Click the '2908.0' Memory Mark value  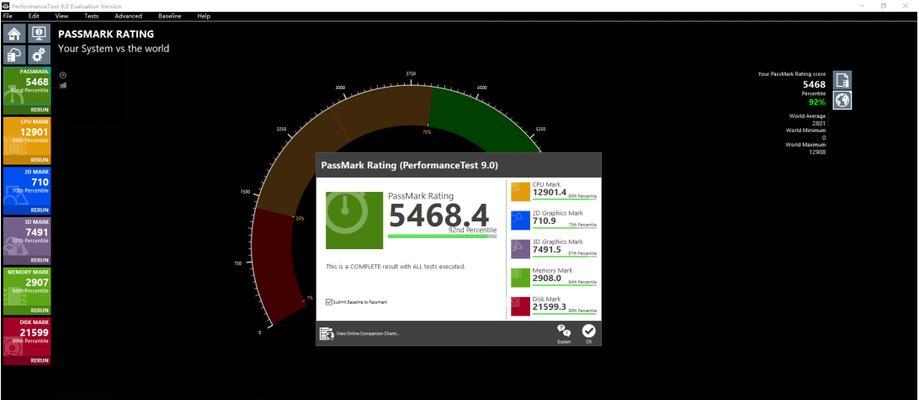[x=546, y=278]
